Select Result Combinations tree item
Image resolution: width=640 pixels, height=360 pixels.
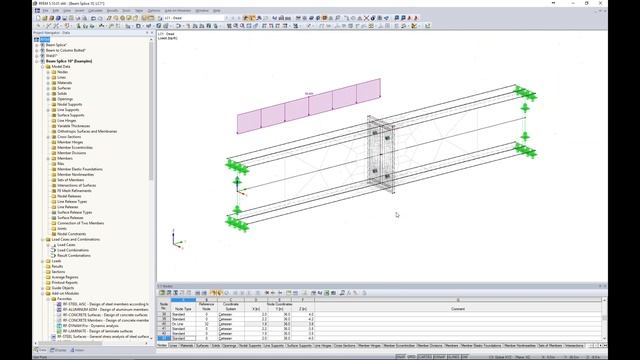(x=74, y=256)
